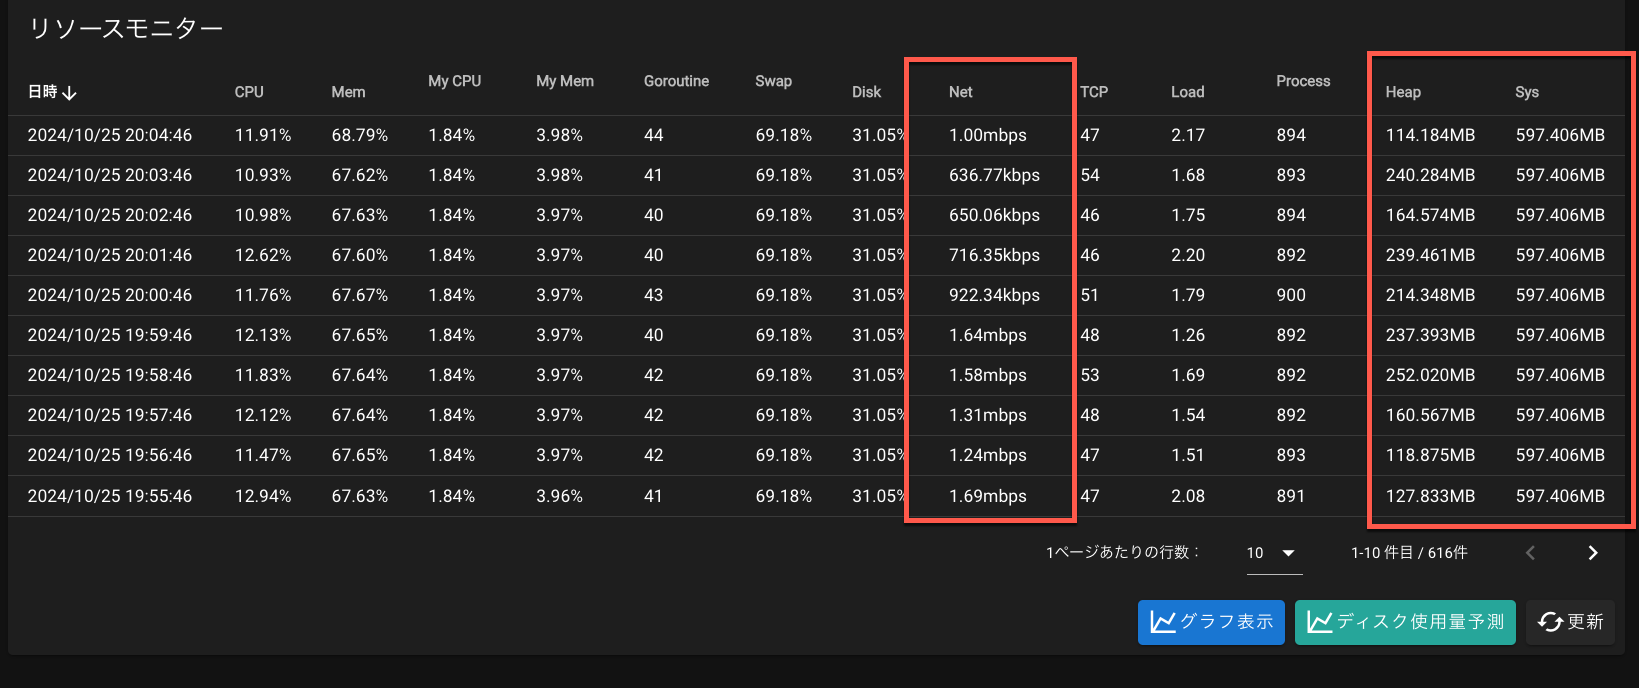The image size is (1639, 688).
Task: Click the 更新 refresh button
Action: (x=1570, y=622)
